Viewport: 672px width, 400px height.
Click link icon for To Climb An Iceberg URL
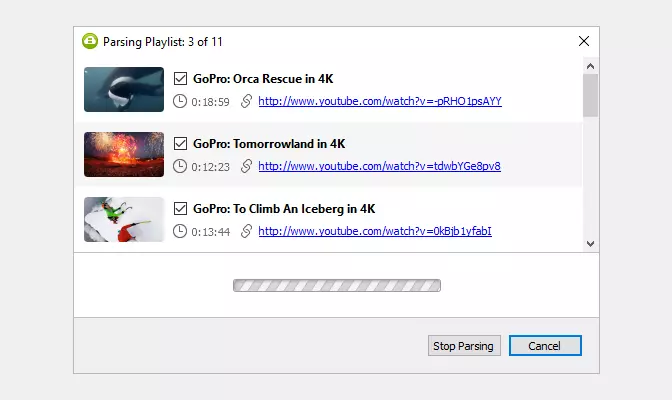[x=246, y=231]
